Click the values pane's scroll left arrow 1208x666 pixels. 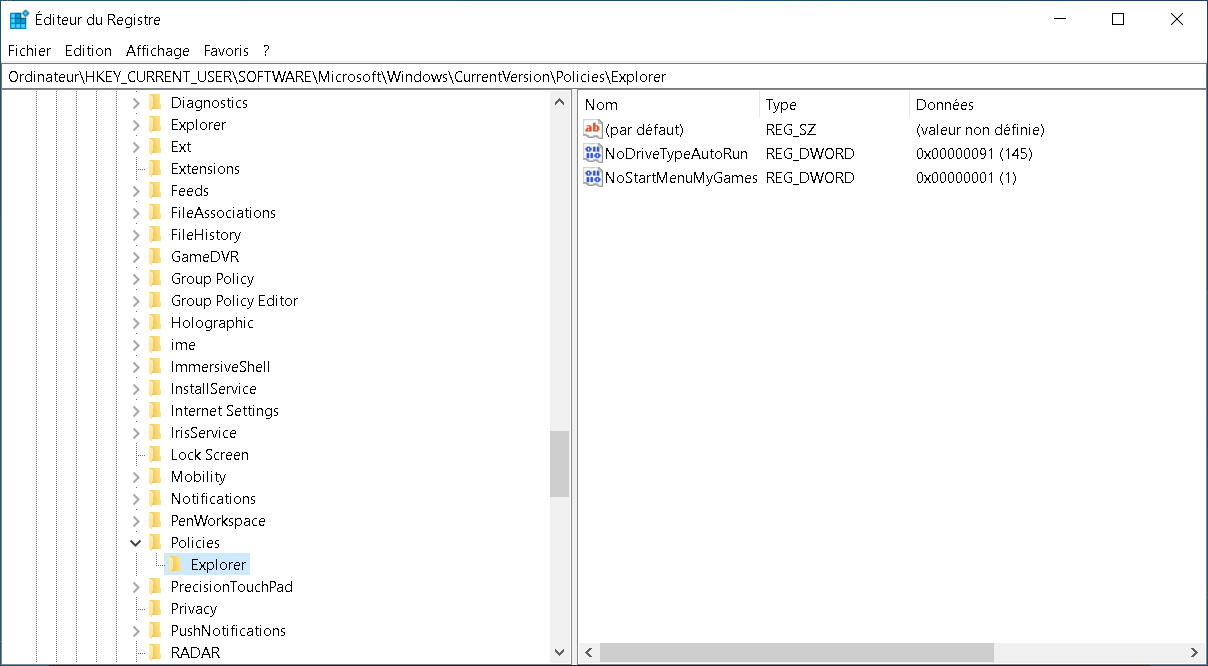[589, 653]
